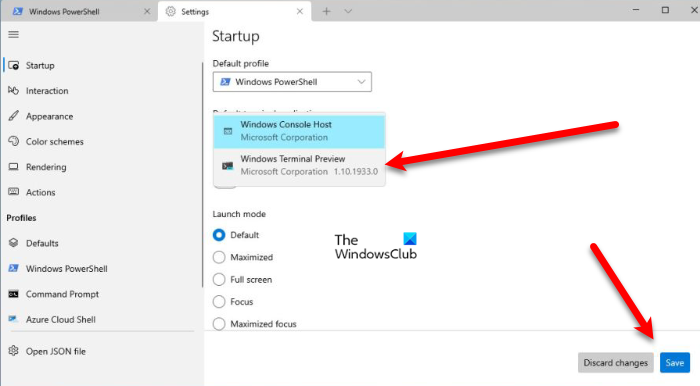Image resolution: width=700 pixels, height=386 pixels.
Task: Click the Rendering monitor icon
Action: [13, 167]
